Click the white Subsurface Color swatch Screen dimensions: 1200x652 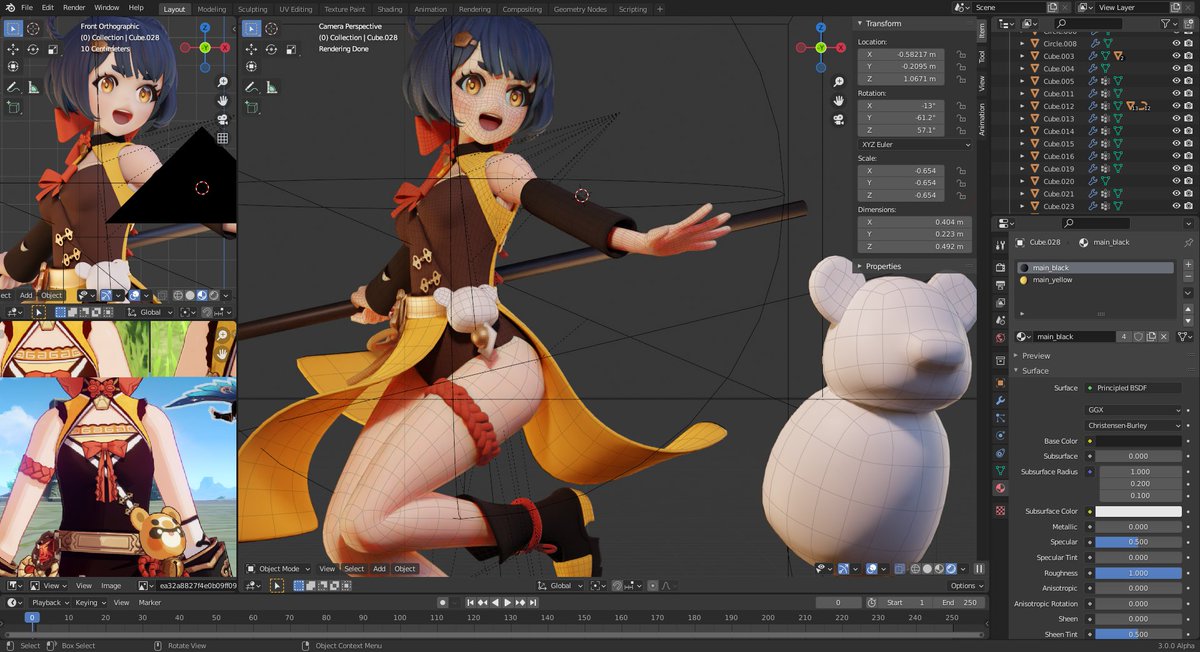[x=1138, y=511]
